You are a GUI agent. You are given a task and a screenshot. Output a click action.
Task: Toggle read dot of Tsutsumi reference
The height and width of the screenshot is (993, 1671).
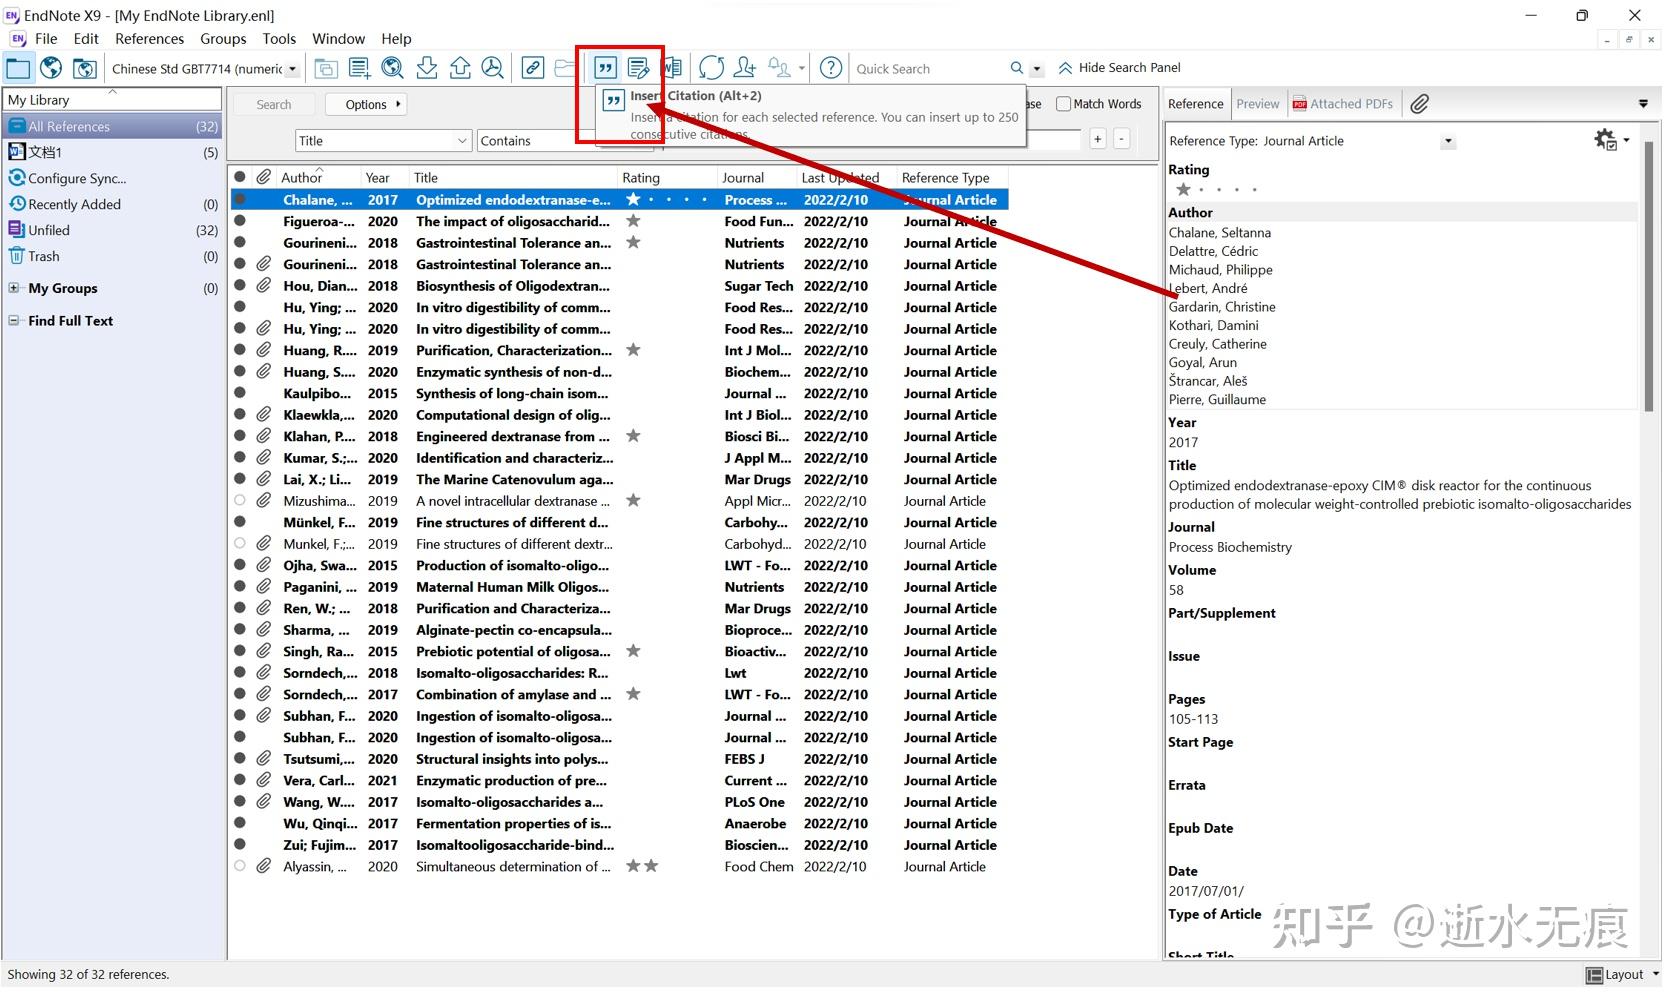tap(240, 759)
